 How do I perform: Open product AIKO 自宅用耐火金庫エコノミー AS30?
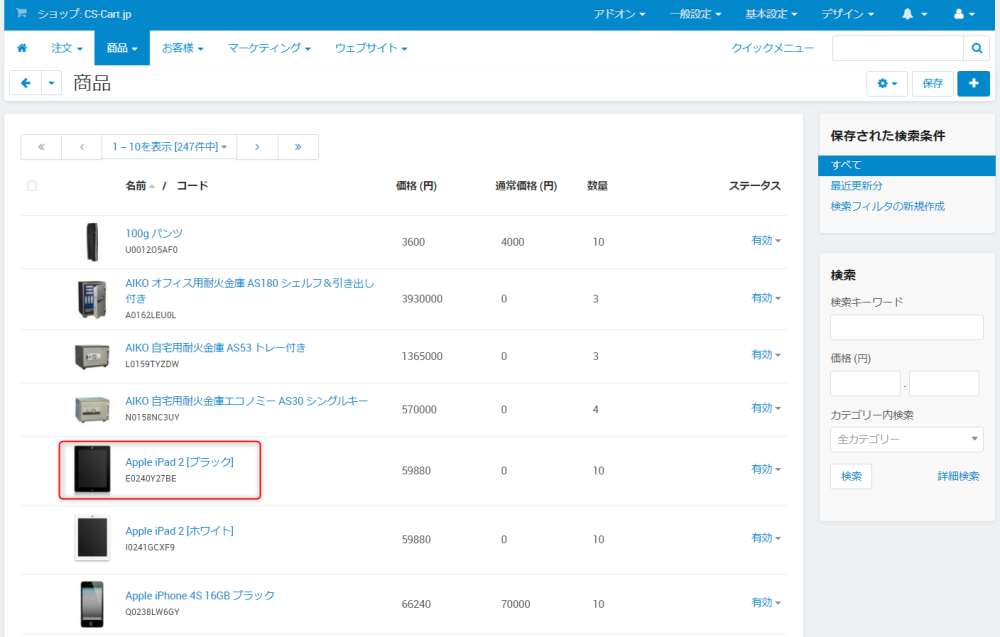point(246,401)
